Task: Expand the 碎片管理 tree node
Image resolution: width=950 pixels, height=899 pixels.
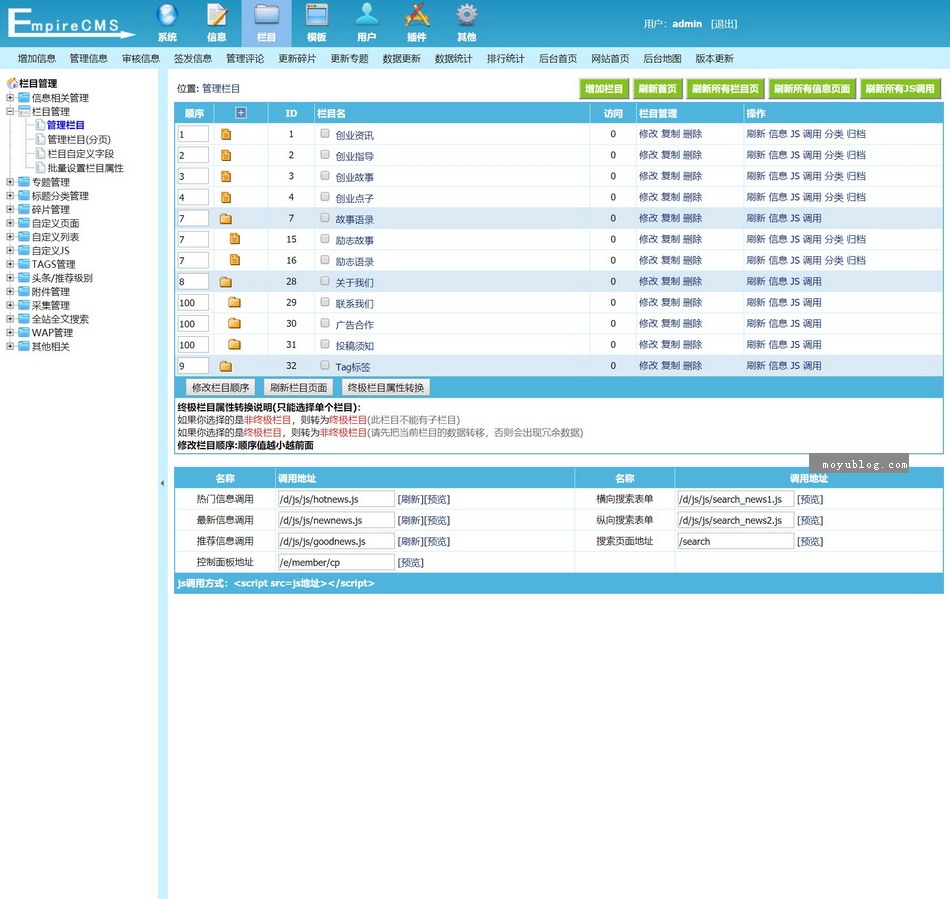Action: click(x=10, y=209)
